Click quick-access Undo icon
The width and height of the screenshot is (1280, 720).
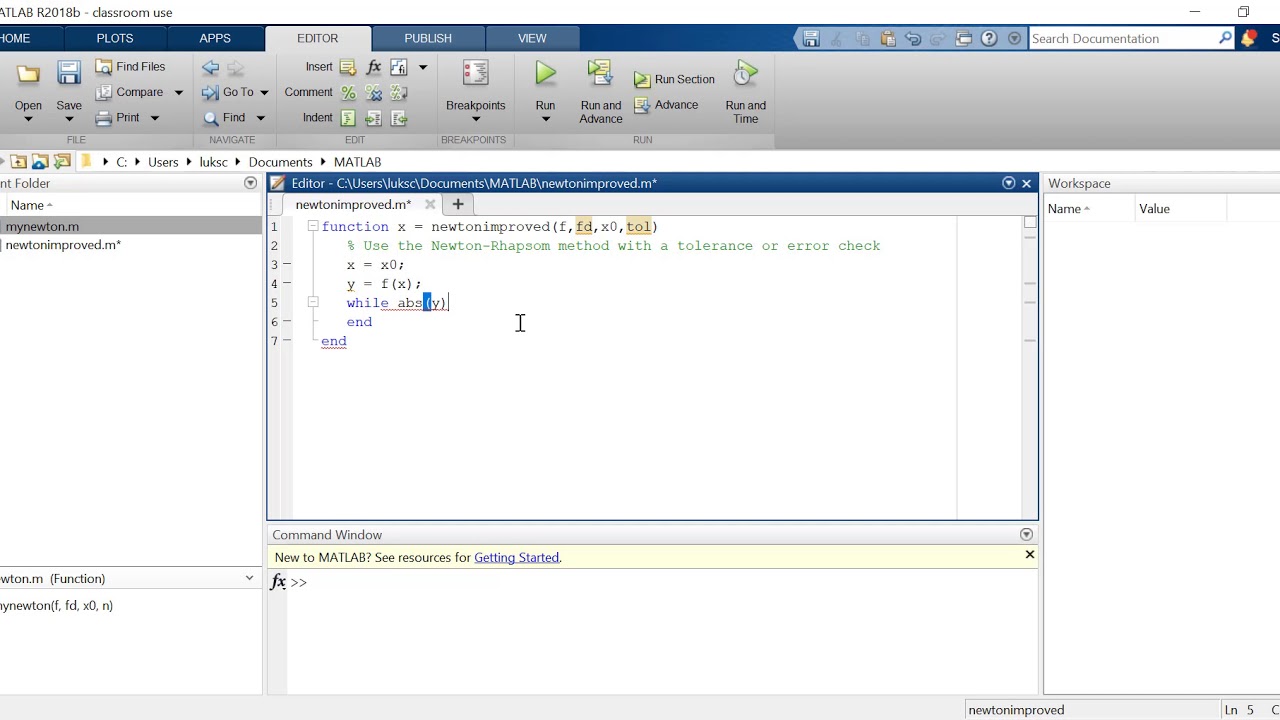pyautogui.click(x=913, y=39)
